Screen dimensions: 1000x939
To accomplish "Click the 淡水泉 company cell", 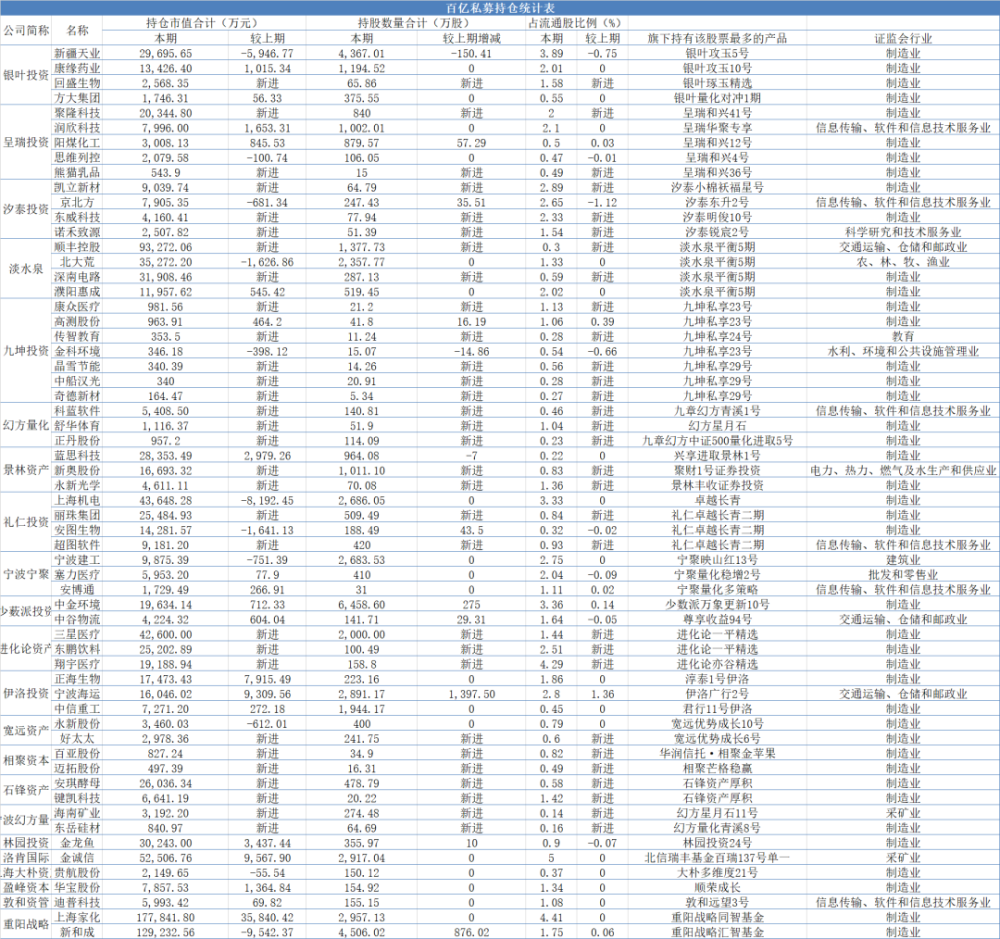I will [26, 269].
